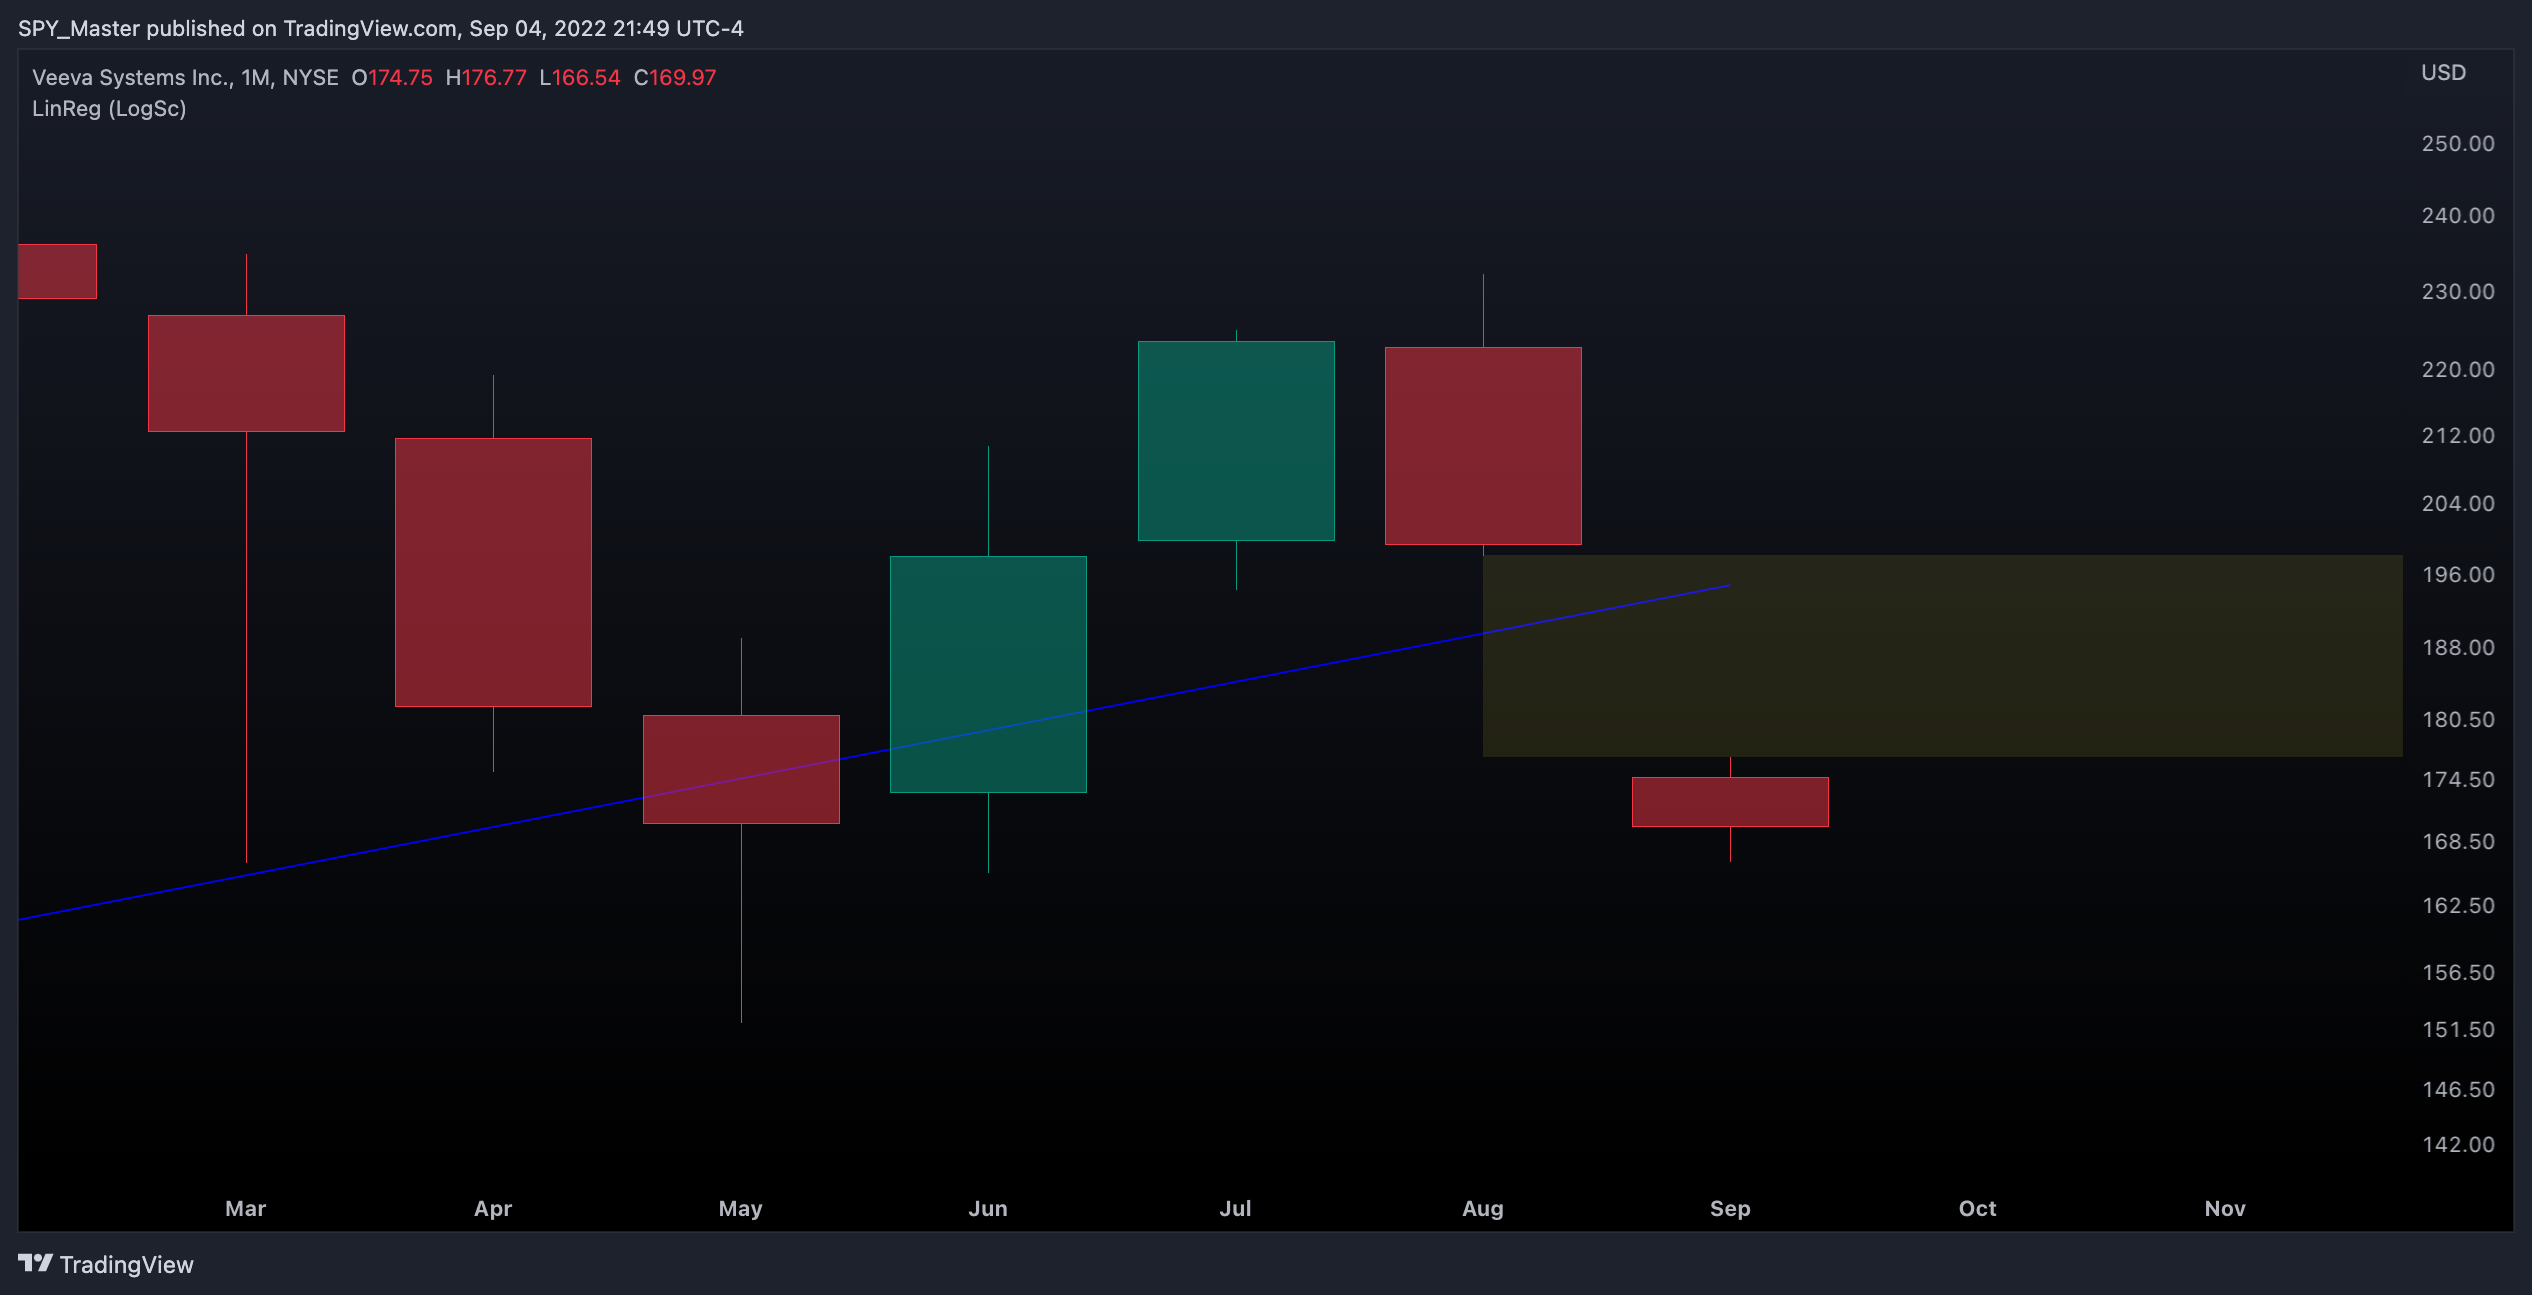Click the 188.00 price axis label
Viewport: 2532px width, 1295px height.
[x=2458, y=648]
